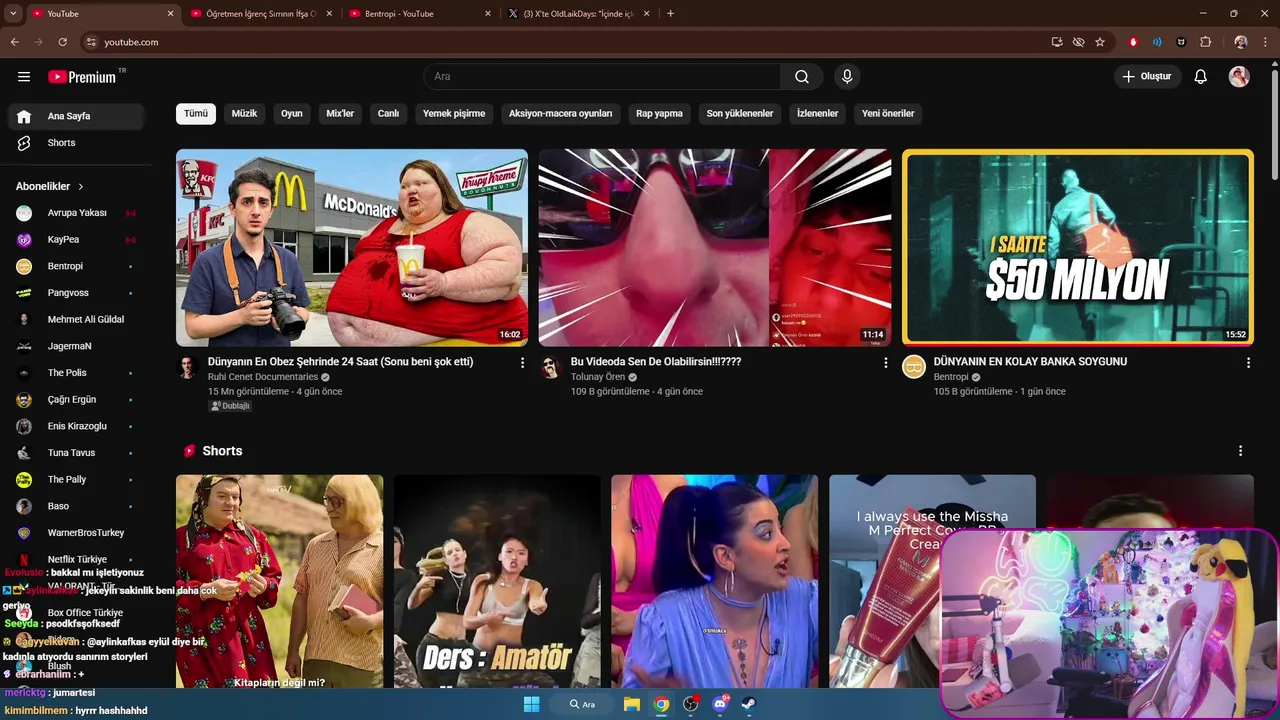Open the Tolunay Ören channel avatar
The height and width of the screenshot is (720, 1280).
551,367
